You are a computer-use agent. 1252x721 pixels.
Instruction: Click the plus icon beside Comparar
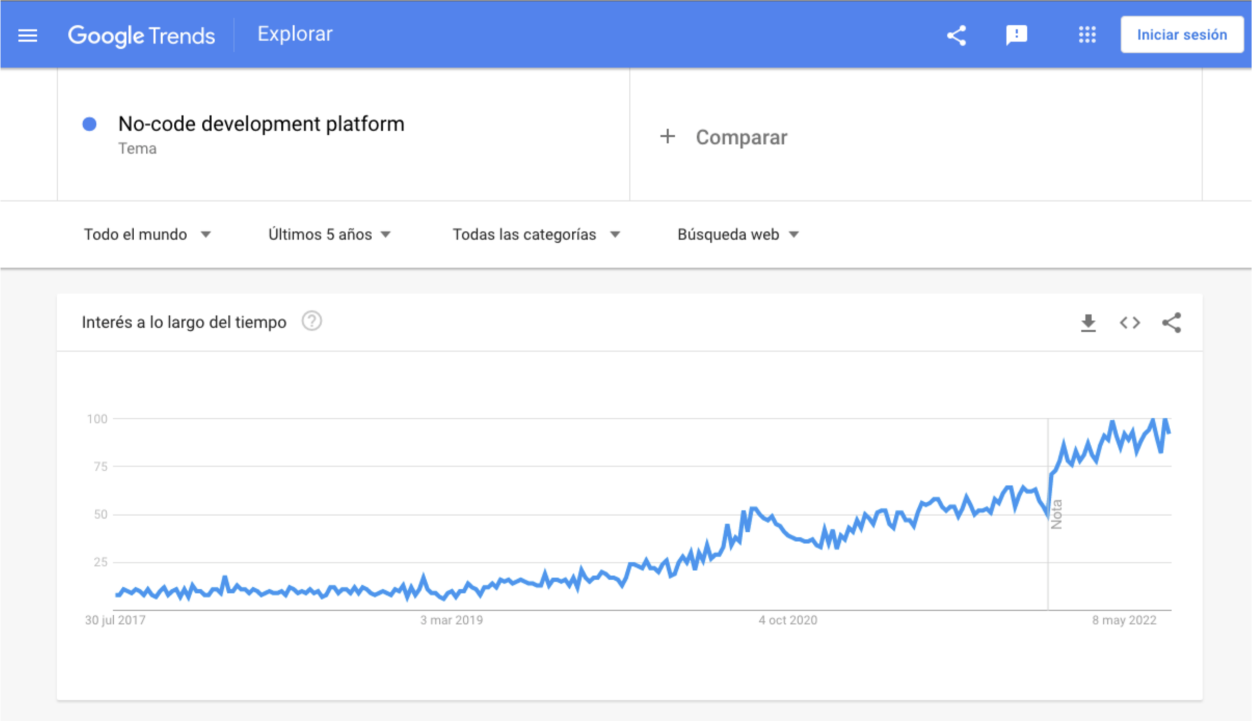(x=668, y=137)
